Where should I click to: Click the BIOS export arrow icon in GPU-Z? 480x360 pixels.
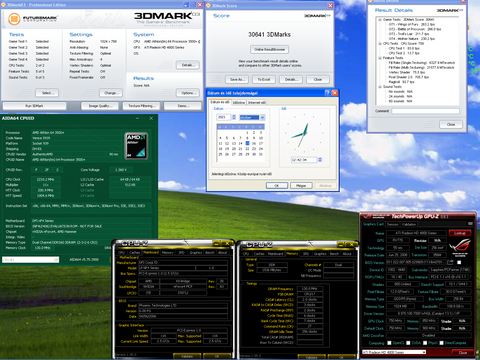[x=450, y=263]
